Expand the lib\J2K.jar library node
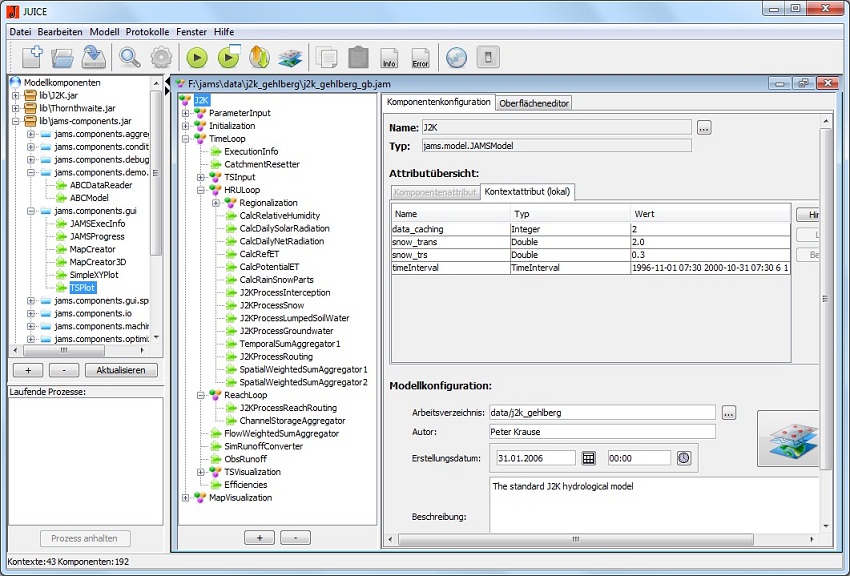This screenshot has width=850, height=576. point(16,95)
